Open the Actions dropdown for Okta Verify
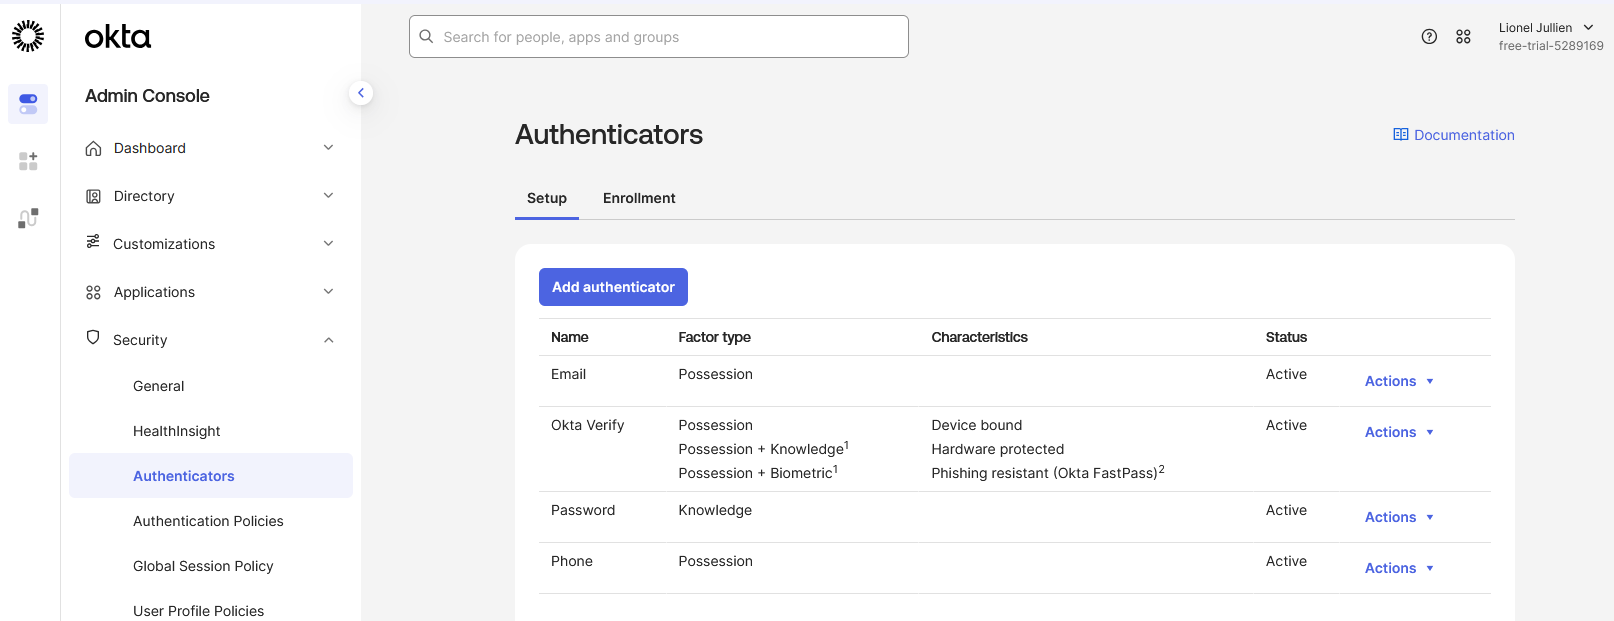 coord(1399,432)
